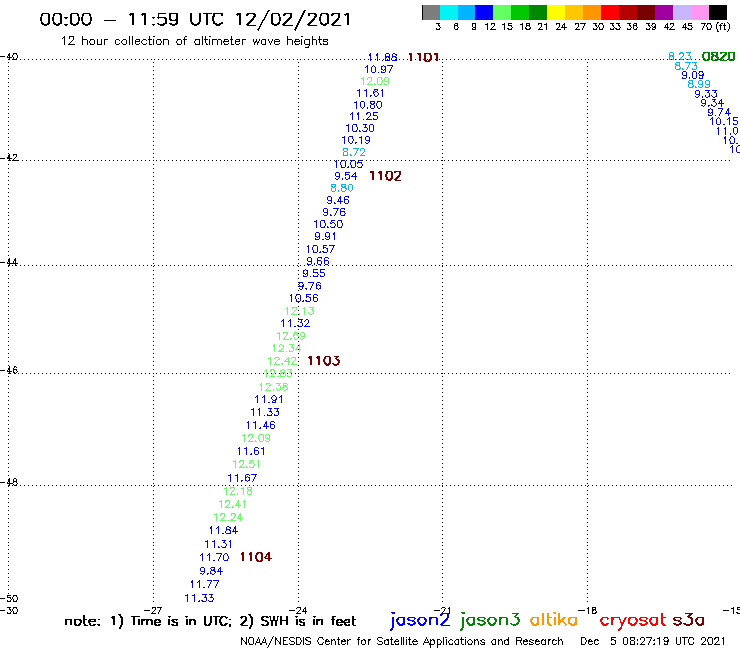Pick the yellow swatch in the color scale
740x650 pixels.
(x=556, y=12)
